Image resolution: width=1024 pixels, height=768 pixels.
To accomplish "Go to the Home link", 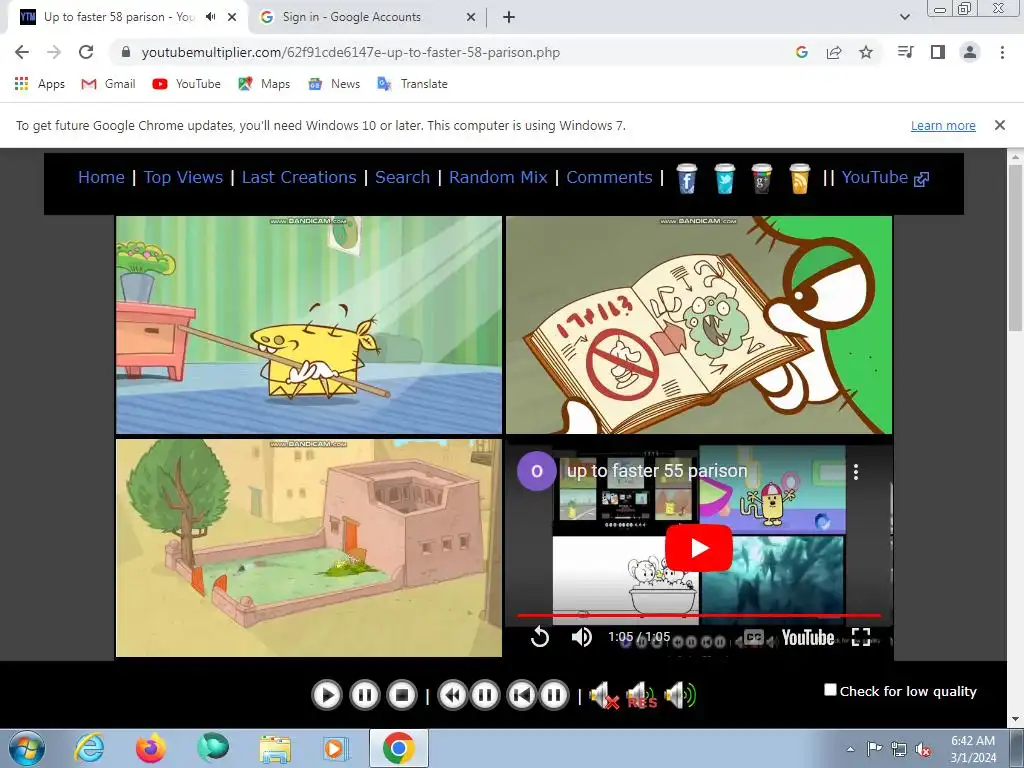I will coord(101,177).
